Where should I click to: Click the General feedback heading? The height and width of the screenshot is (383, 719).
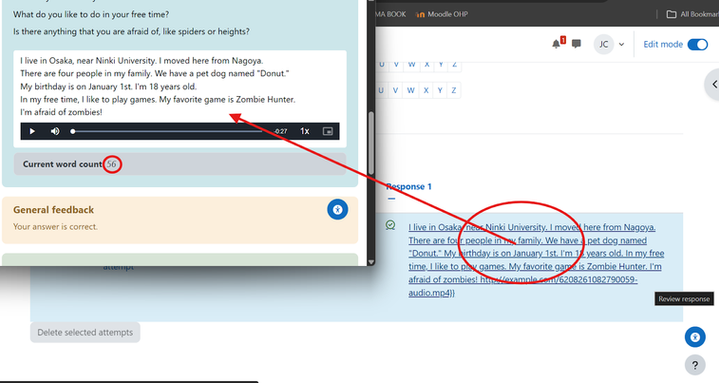pos(53,210)
